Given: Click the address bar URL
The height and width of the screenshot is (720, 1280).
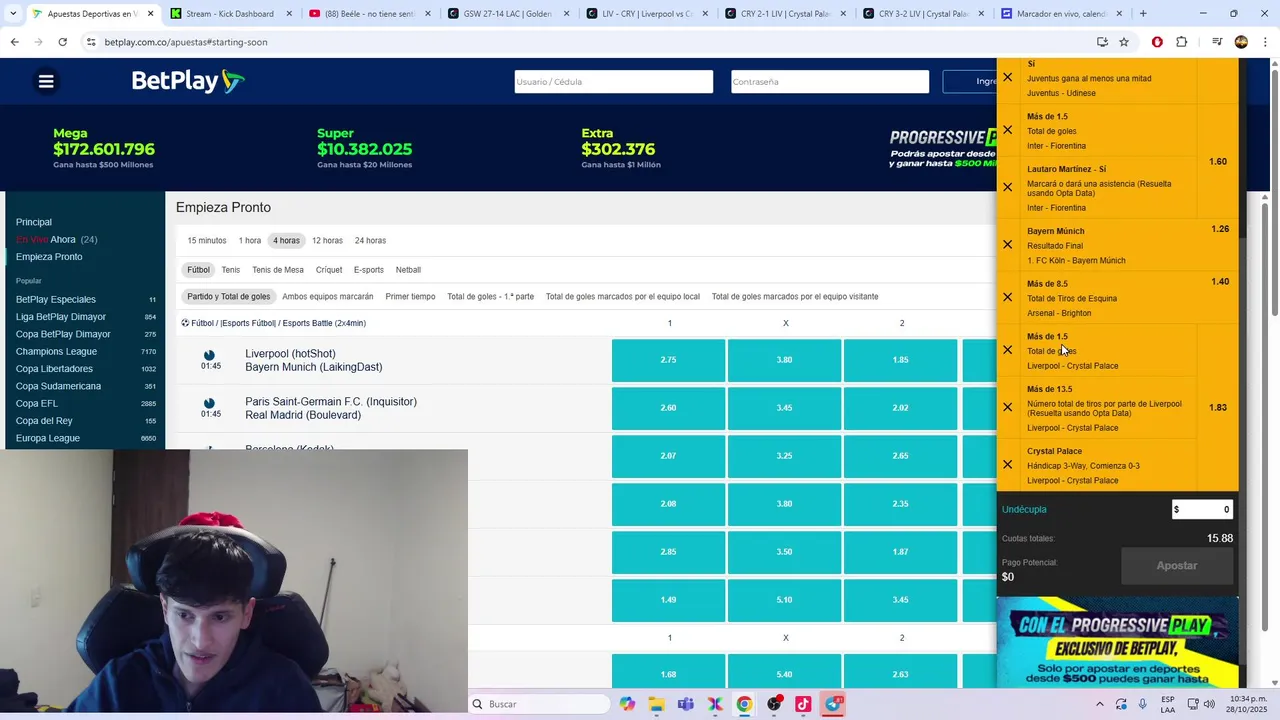Looking at the screenshot, I should click(186, 42).
